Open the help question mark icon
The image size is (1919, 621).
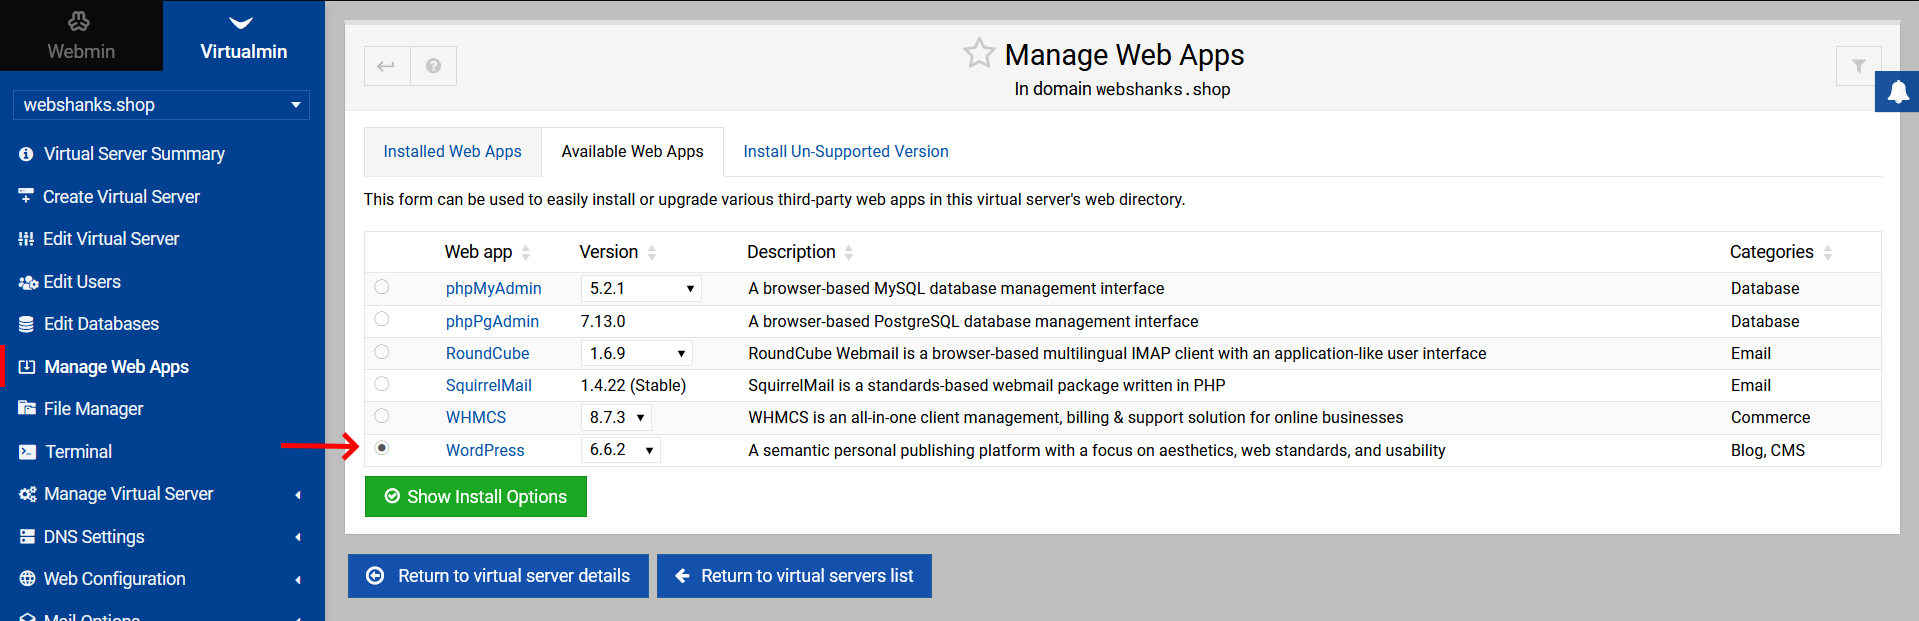pos(433,66)
